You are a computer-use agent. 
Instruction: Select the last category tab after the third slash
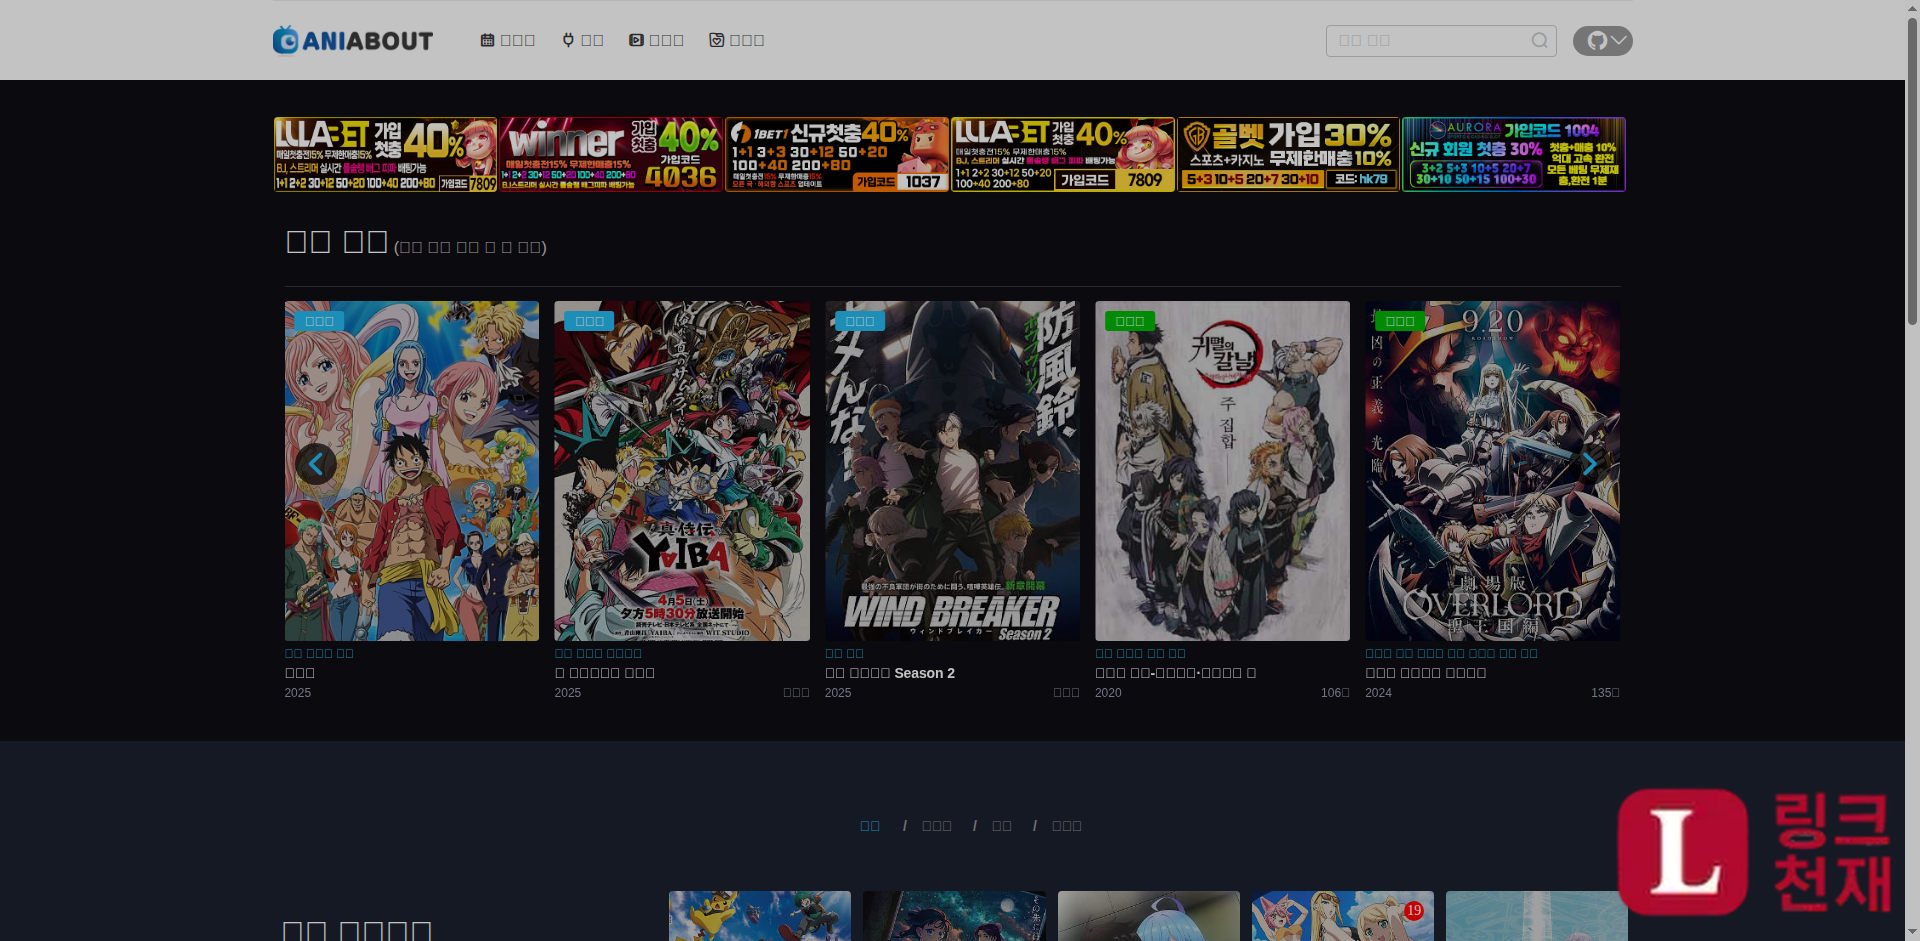[1067, 826]
